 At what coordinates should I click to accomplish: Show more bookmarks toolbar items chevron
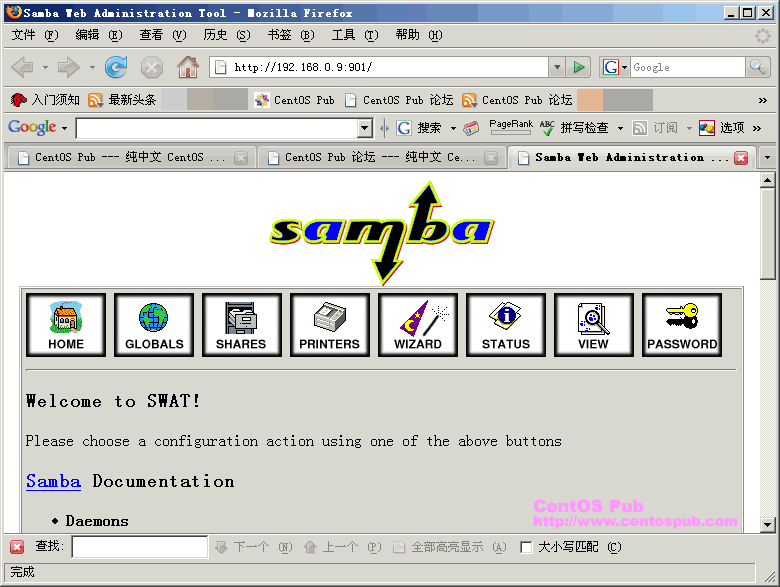763,100
